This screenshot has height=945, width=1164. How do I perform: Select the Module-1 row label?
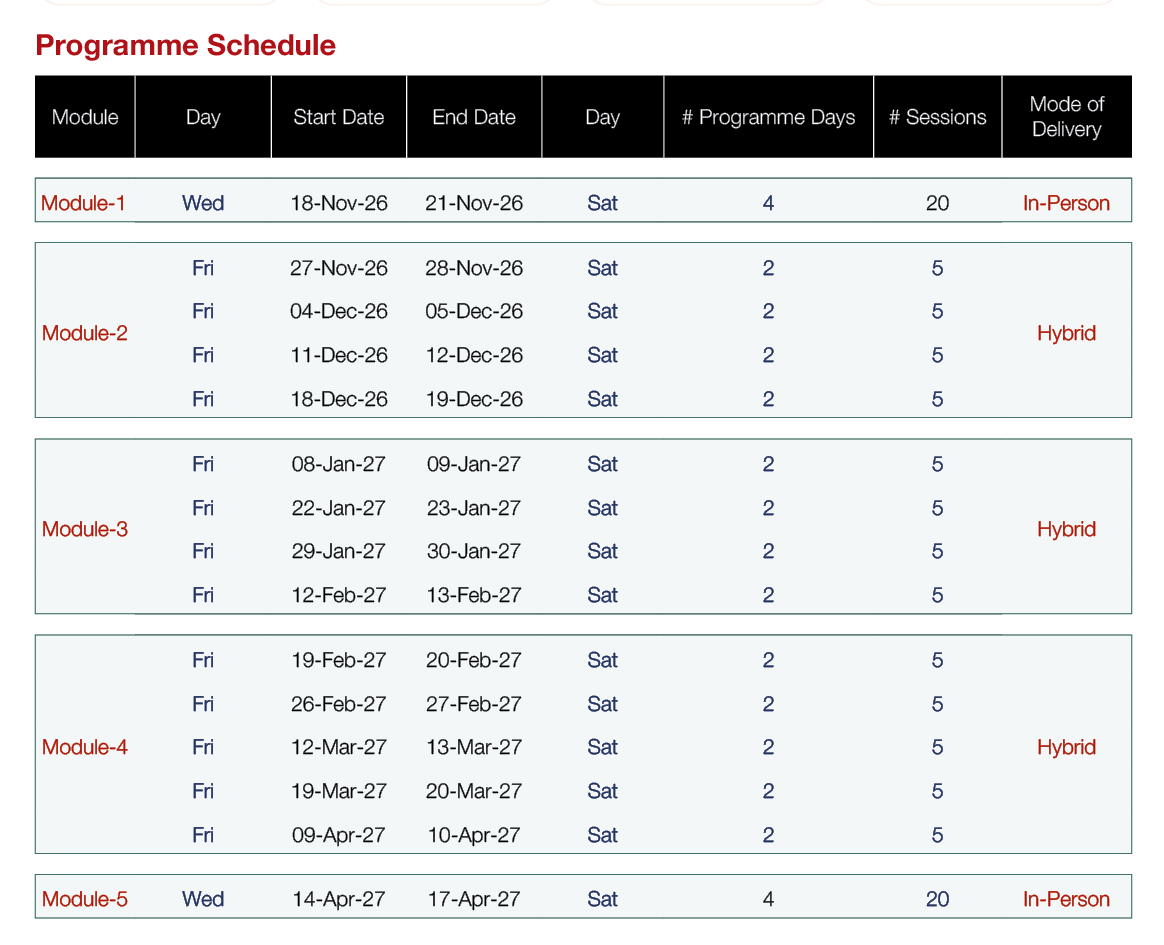pos(83,203)
